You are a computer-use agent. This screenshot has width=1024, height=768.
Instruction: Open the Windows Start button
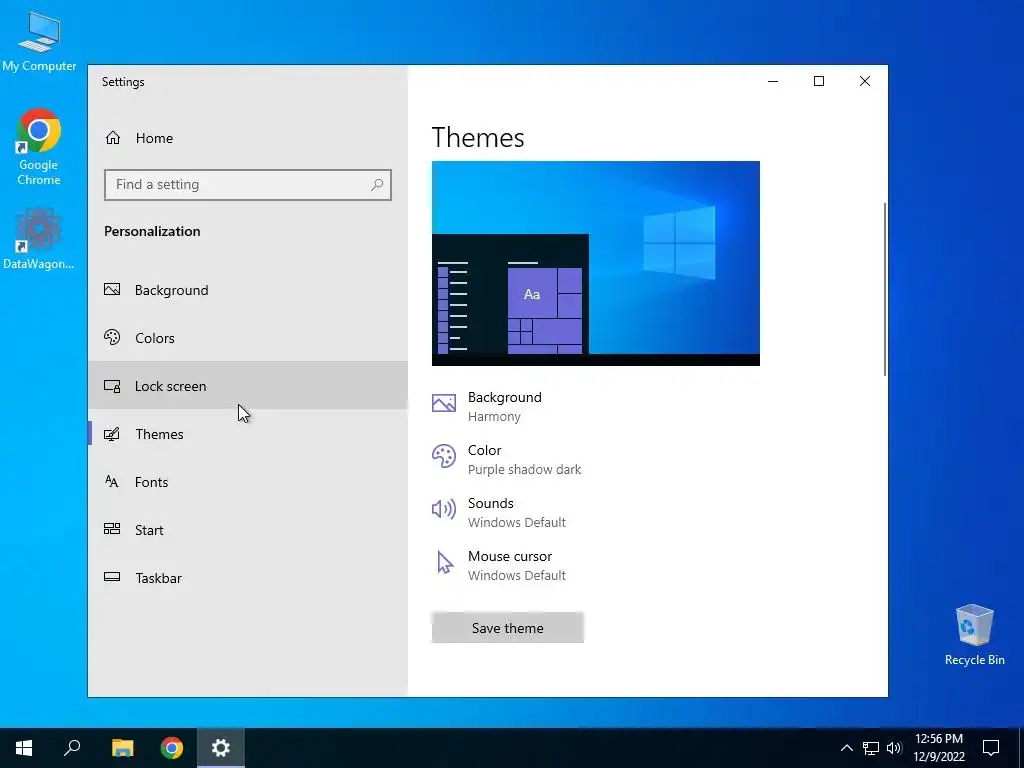24,748
